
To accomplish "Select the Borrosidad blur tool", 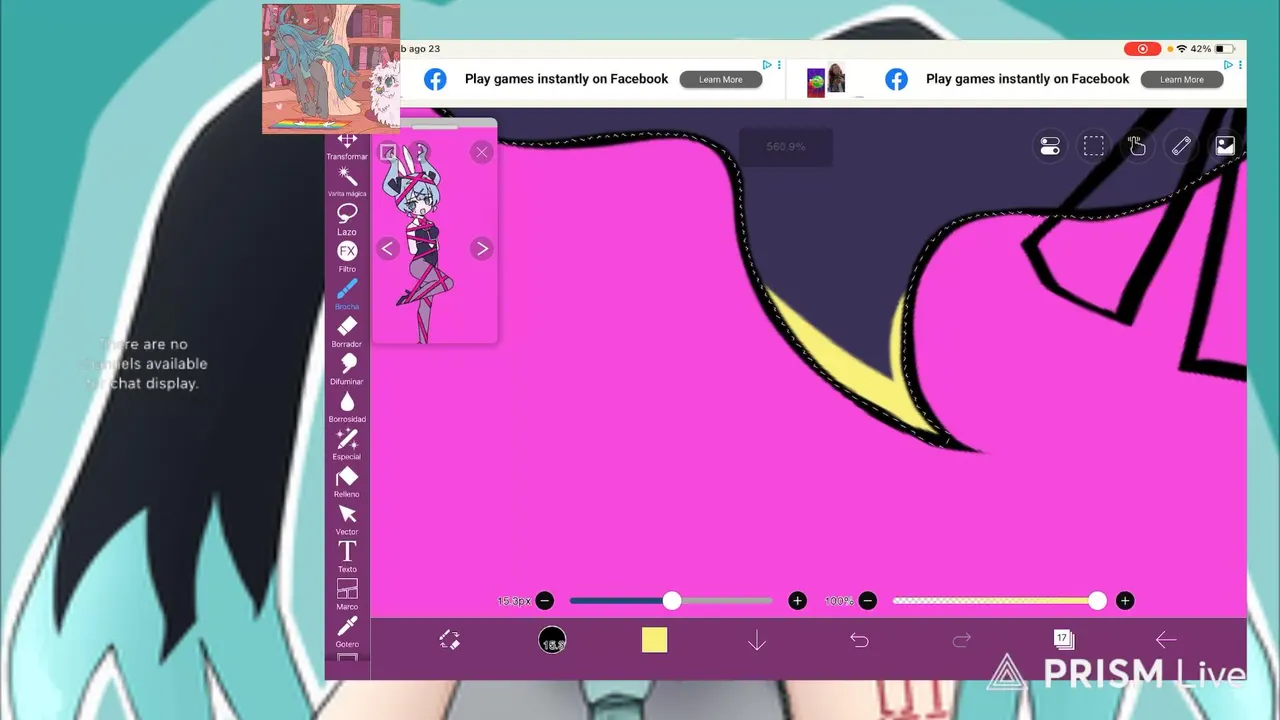I will pyautogui.click(x=347, y=407).
